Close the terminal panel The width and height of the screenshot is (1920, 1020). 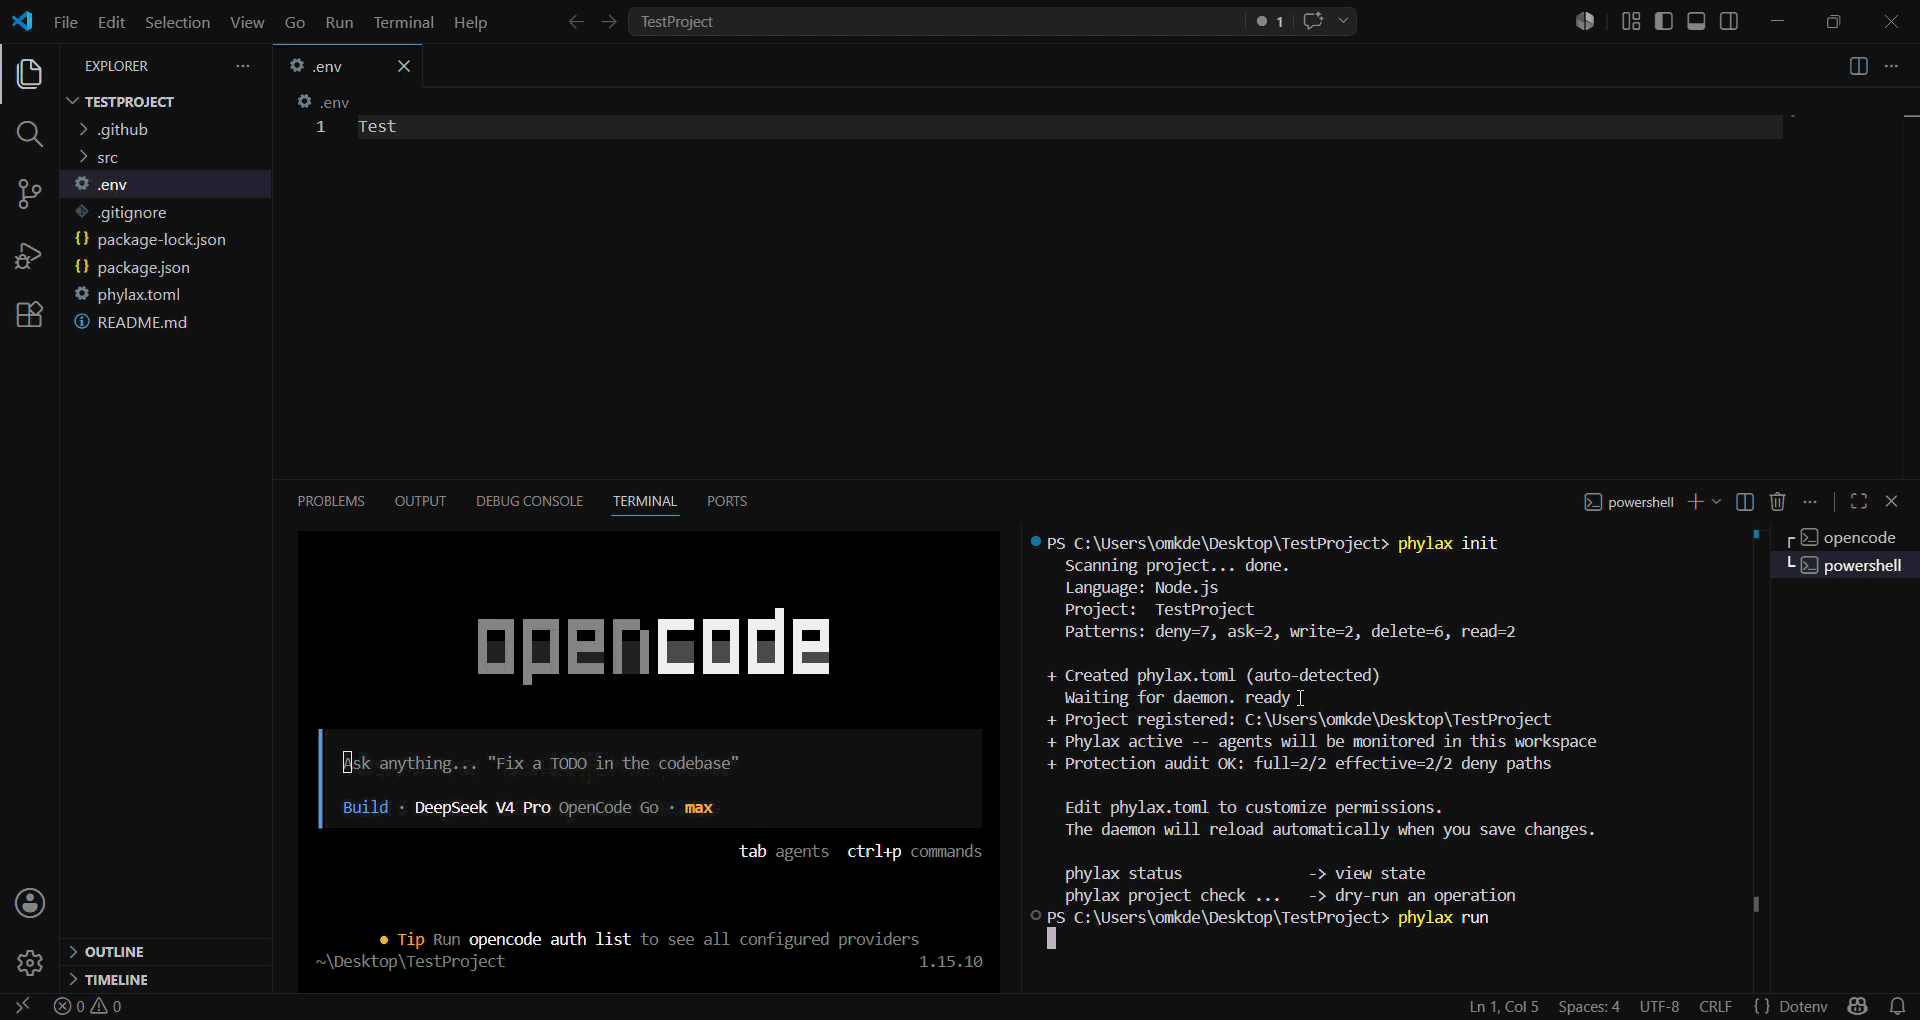[1891, 501]
